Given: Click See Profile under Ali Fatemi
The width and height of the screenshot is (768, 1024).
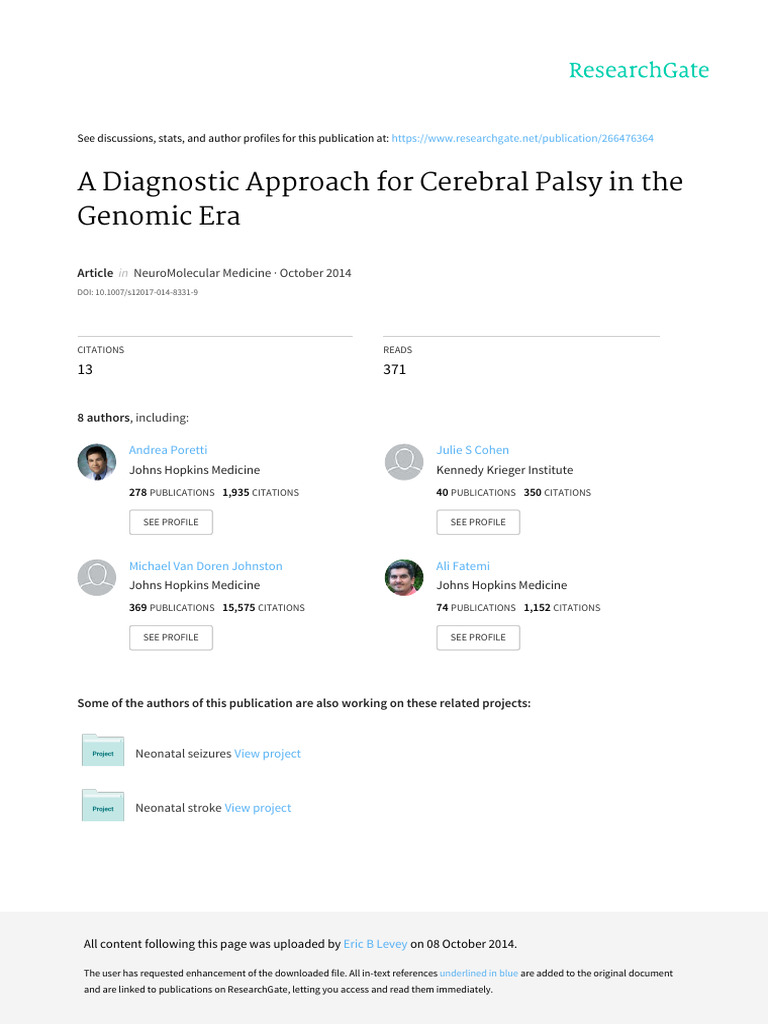Looking at the screenshot, I should coord(478,637).
